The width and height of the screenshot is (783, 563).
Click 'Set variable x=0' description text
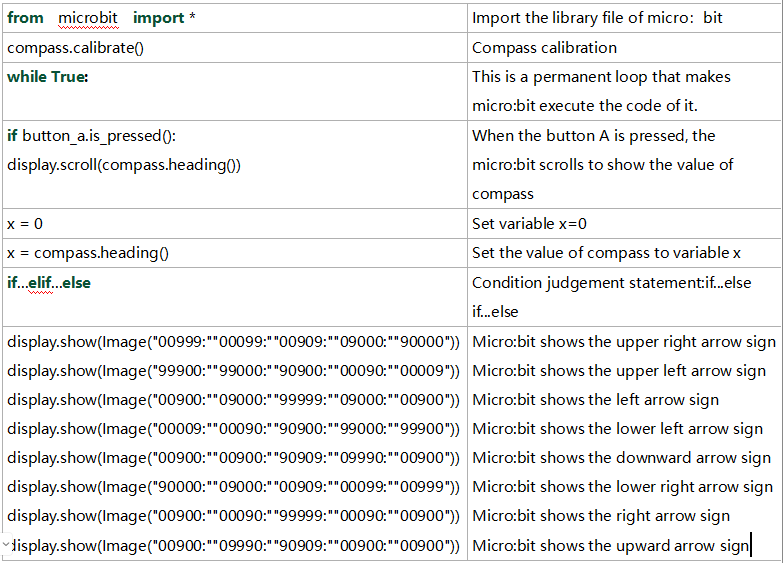pyautogui.click(x=529, y=224)
